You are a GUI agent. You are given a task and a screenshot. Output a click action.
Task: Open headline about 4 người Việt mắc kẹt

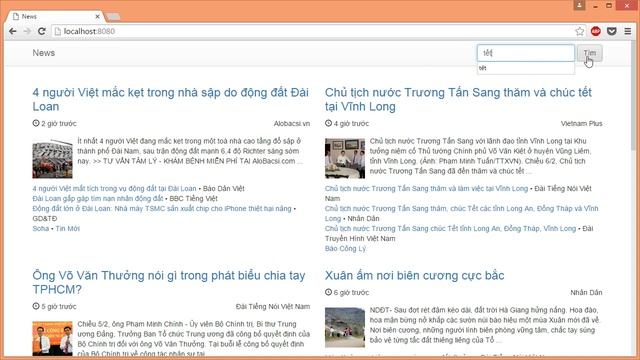click(171, 99)
